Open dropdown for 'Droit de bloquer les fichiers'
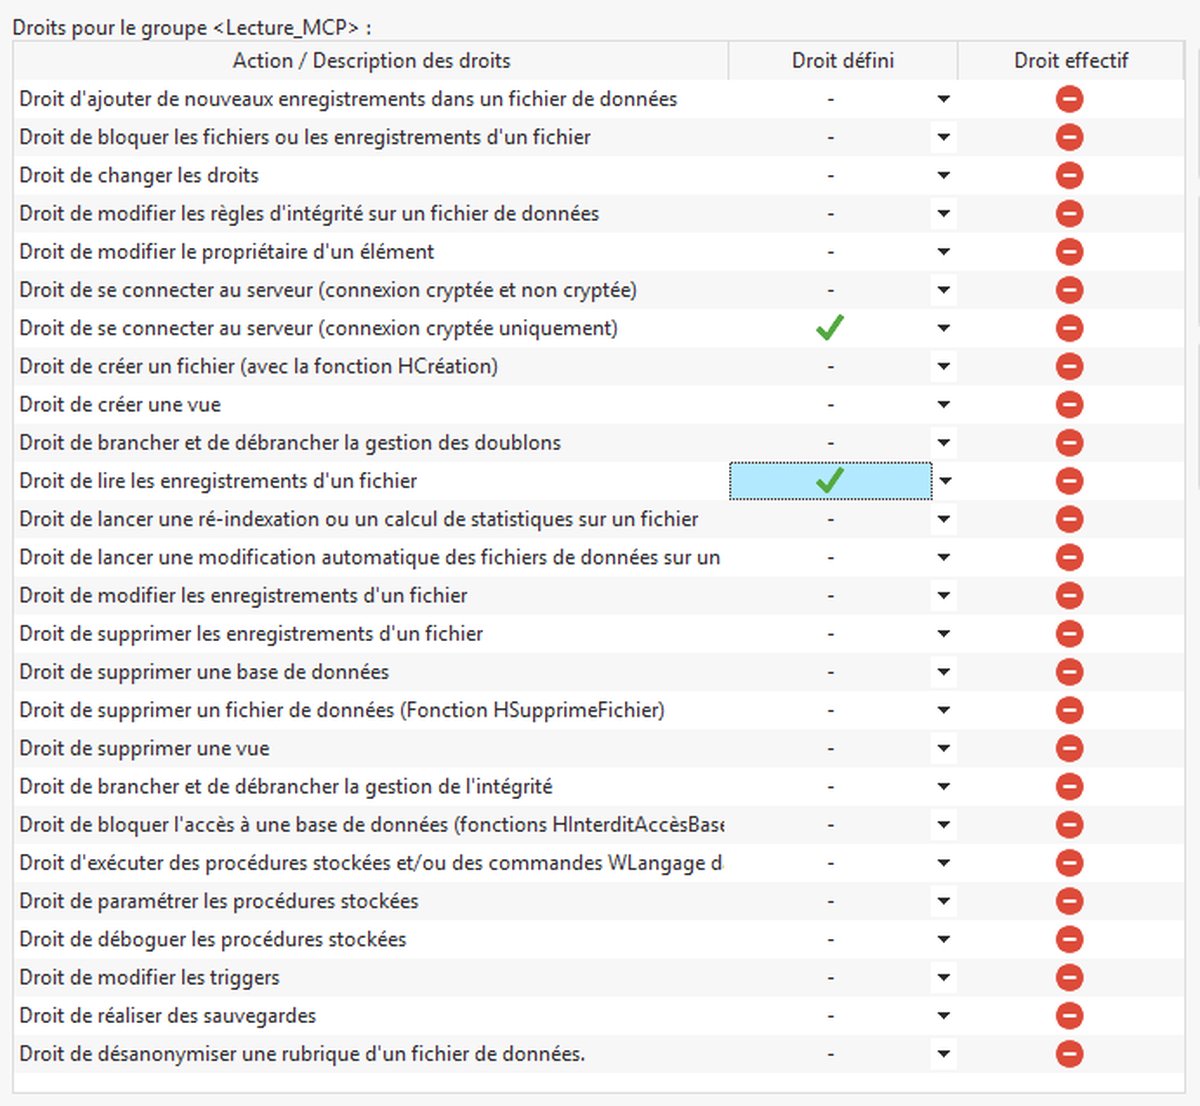This screenshot has height=1106, width=1200. (943, 137)
